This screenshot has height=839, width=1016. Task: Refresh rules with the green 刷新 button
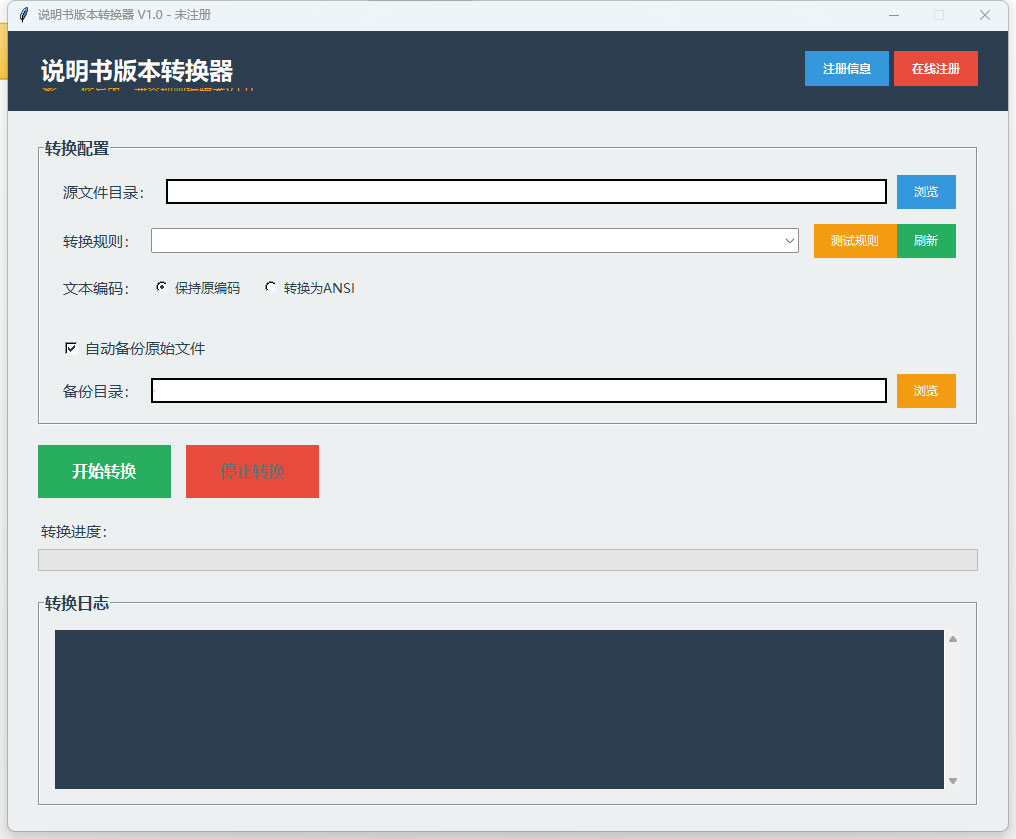point(925,241)
